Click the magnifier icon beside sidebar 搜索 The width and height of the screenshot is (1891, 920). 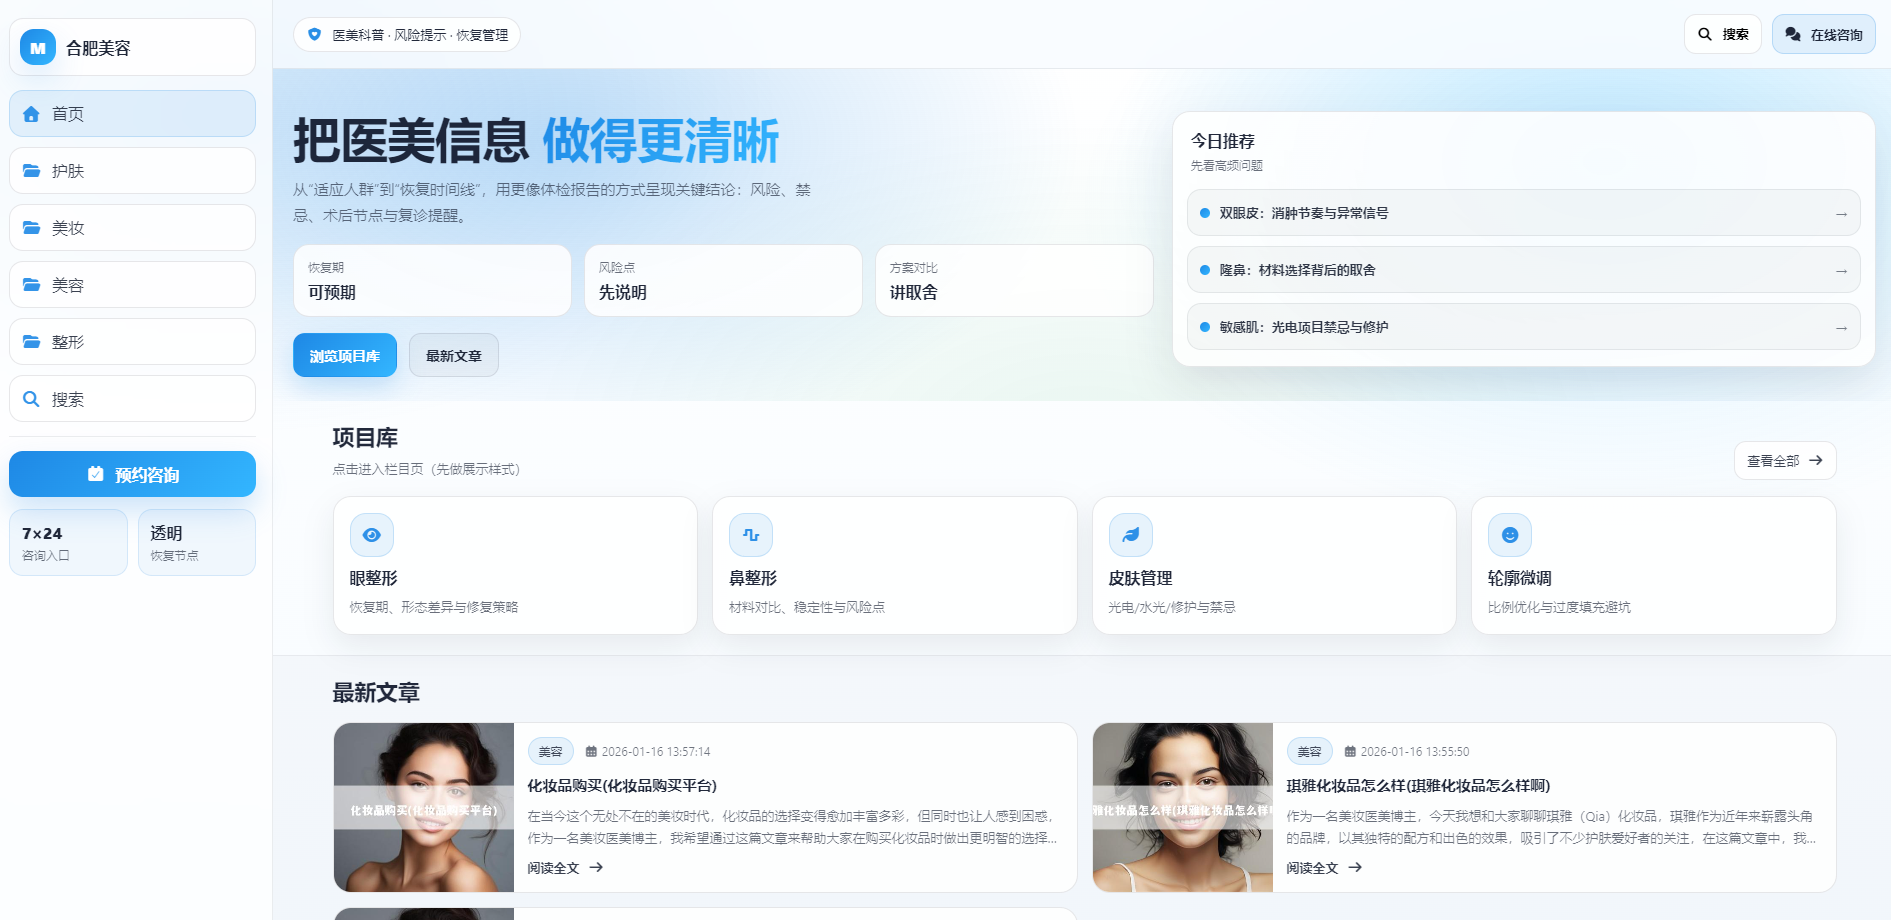coord(31,398)
